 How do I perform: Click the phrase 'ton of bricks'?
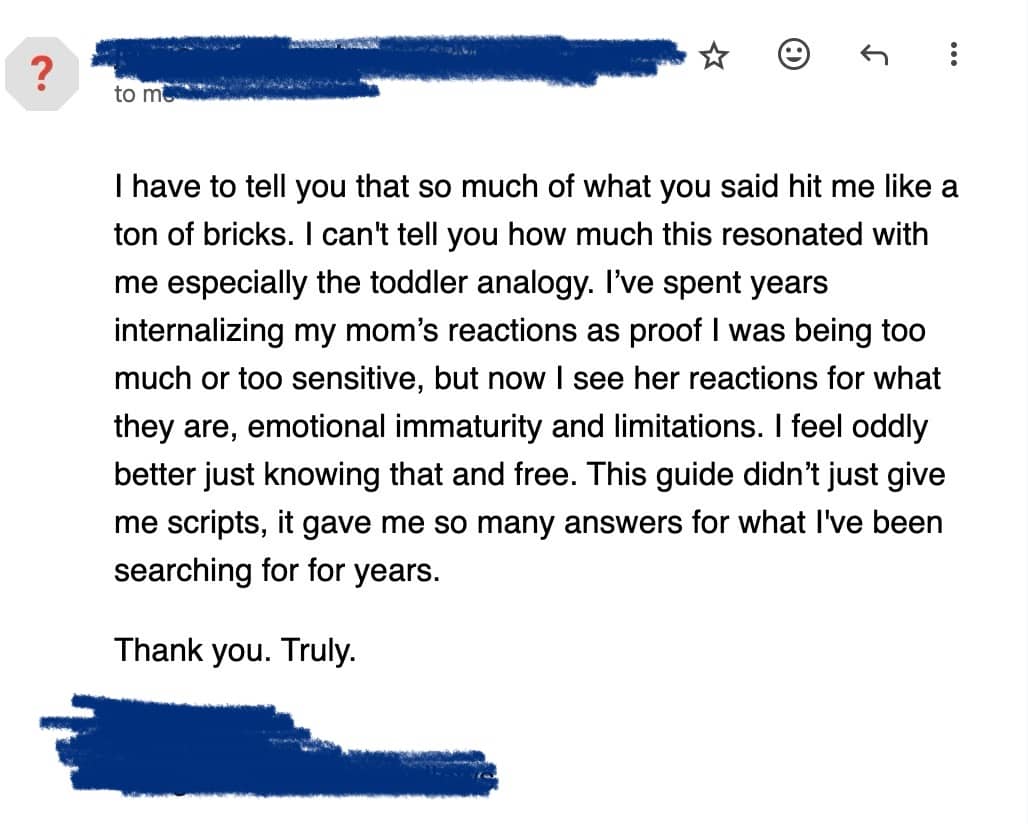point(201,235)
